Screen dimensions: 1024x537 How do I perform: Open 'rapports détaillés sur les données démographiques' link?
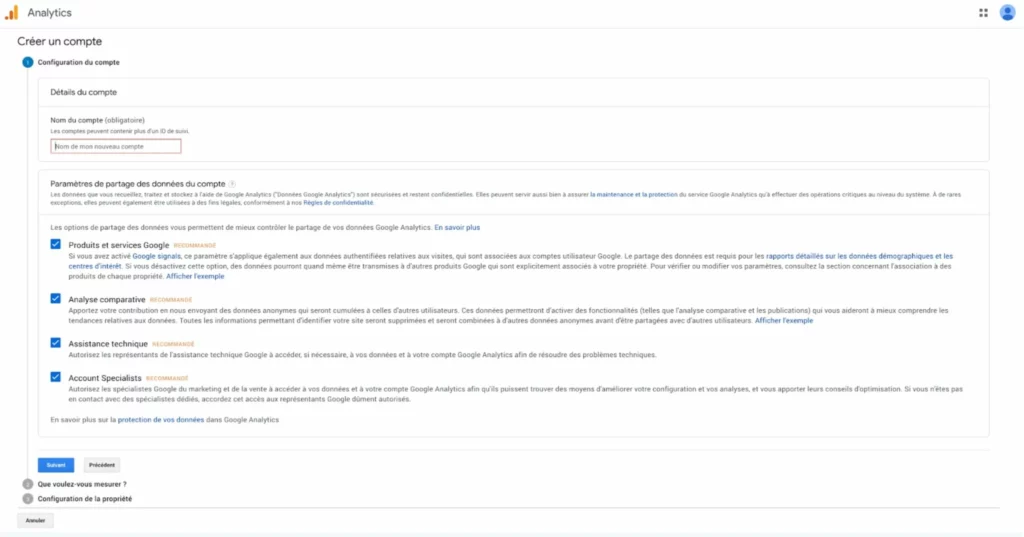pyautogui.click(x=859, y=256)
